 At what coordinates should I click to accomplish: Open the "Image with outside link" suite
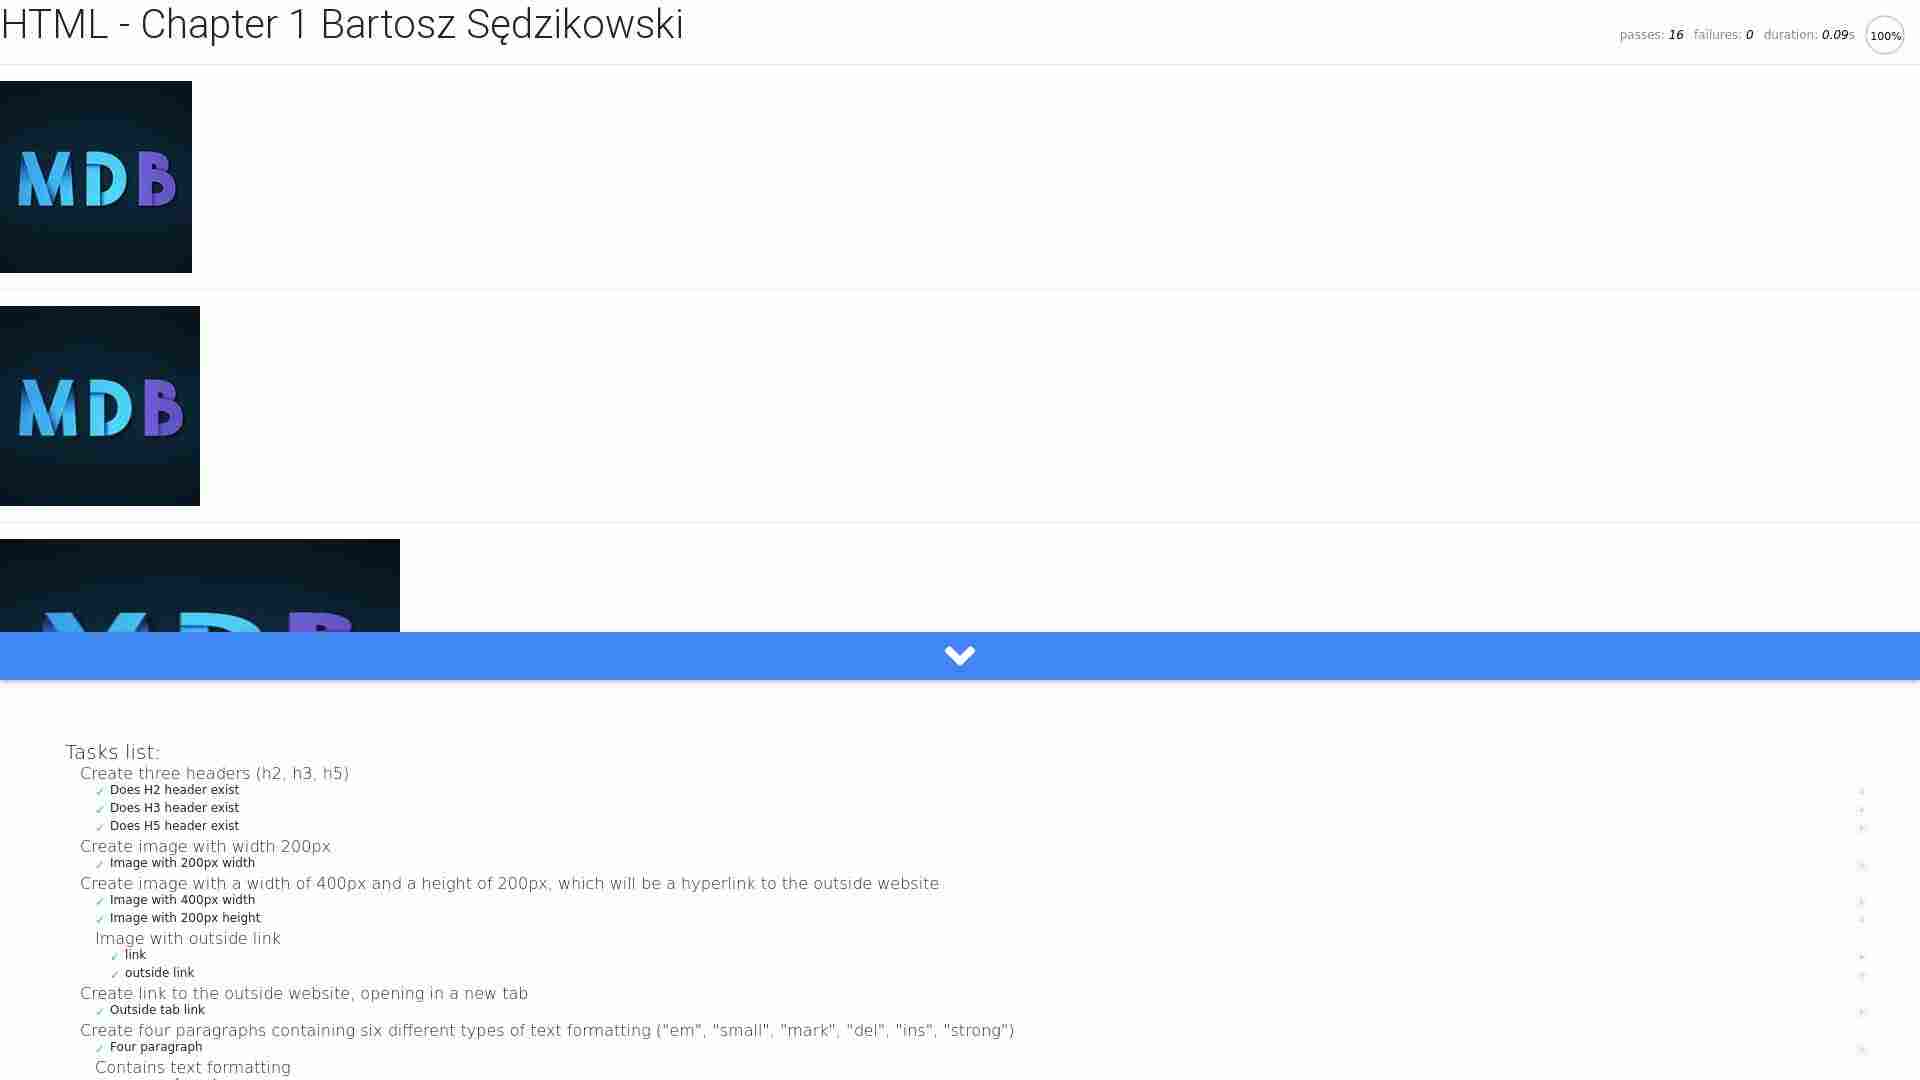tap(187, 939)
